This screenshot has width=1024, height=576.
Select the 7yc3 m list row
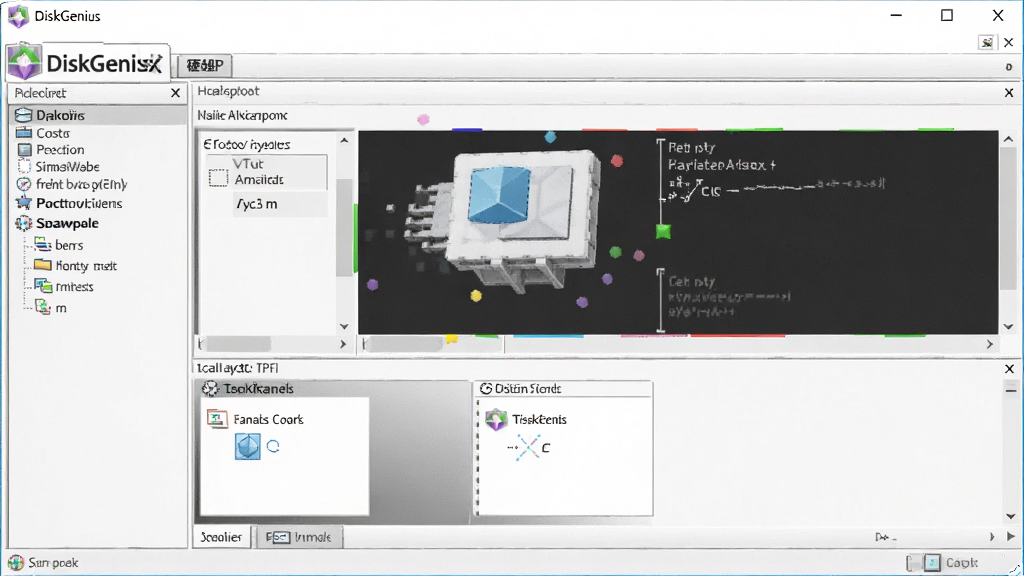[x=280, y=204]
